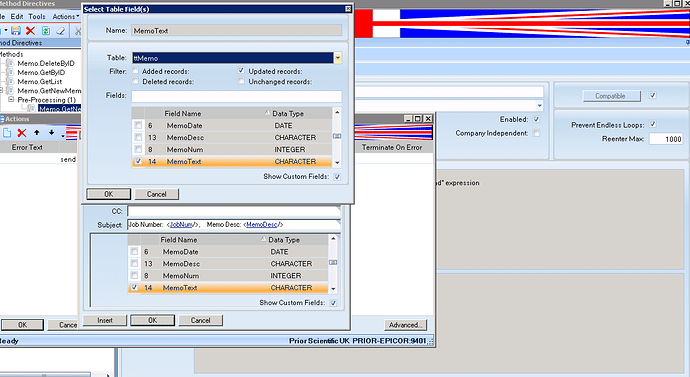Toggle the checkbox next to Compatible button
Viewport: 690px width, 377px height.
click(653, 95)
